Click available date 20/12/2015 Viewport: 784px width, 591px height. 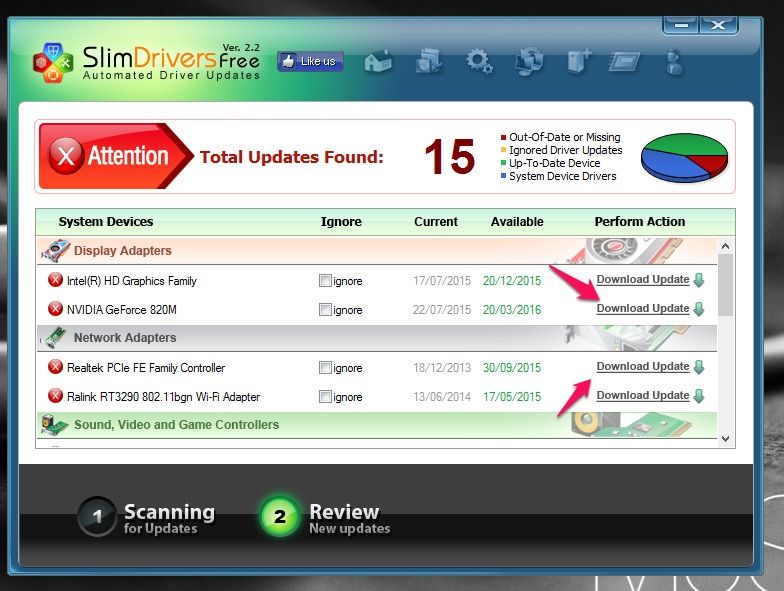(512, 281)
